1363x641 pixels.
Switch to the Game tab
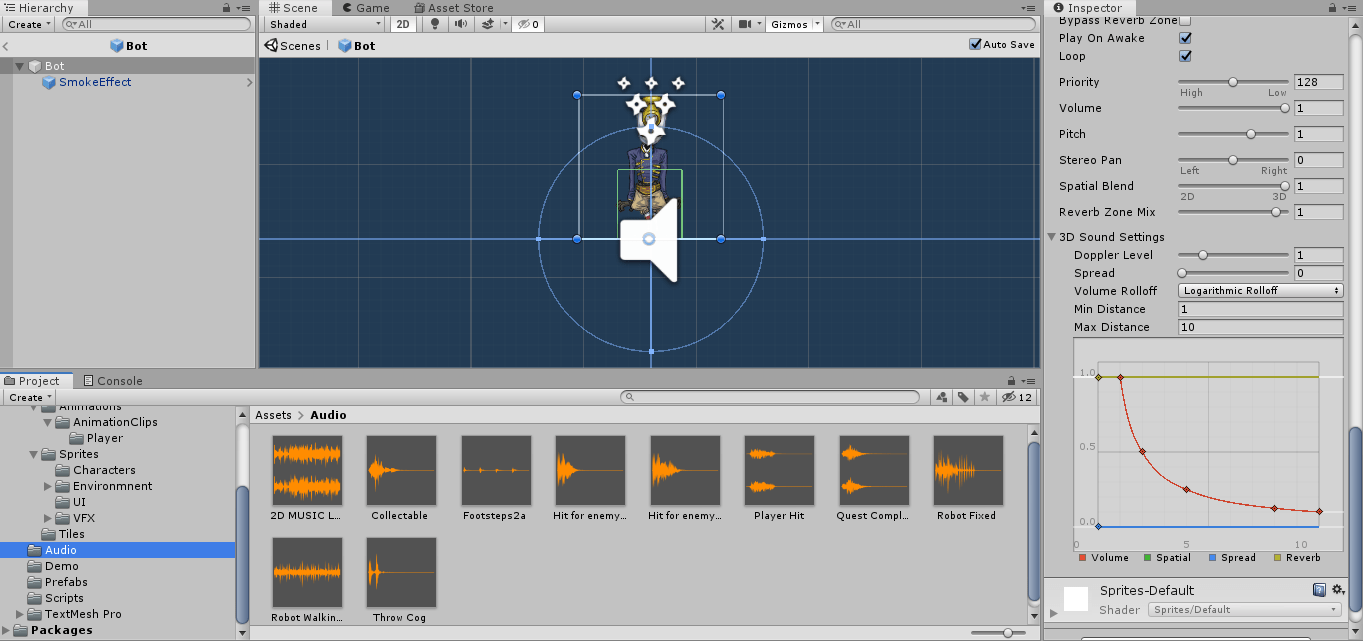pos(365,8)
